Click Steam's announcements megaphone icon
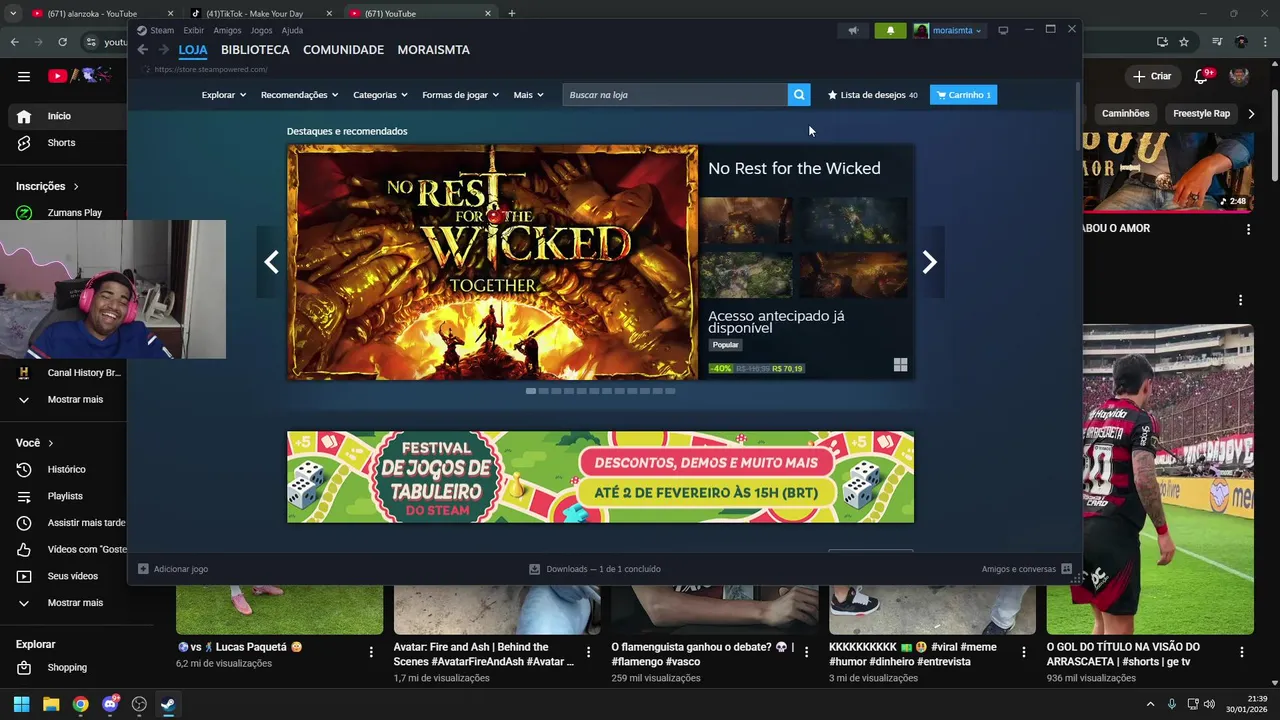This screenshot has height=720, width=1280. tap(853, 30)
